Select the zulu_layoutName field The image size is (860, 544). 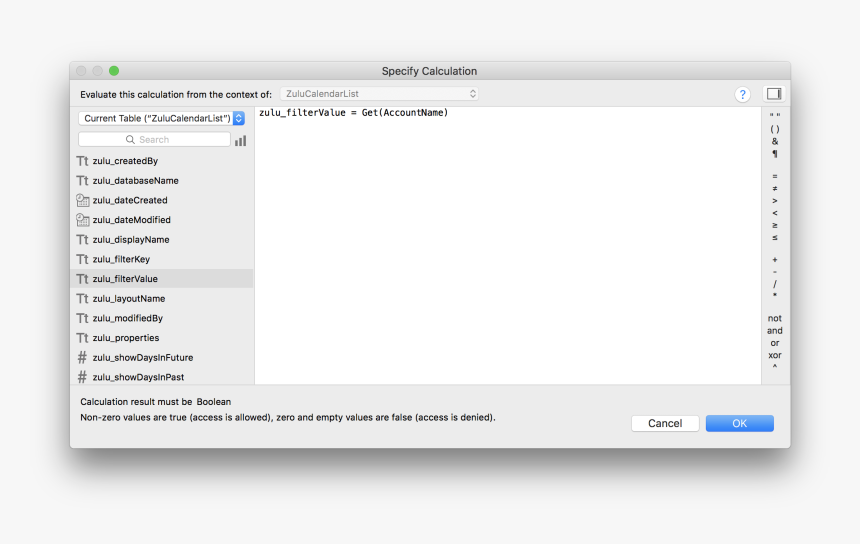click(x=162, y=298)
